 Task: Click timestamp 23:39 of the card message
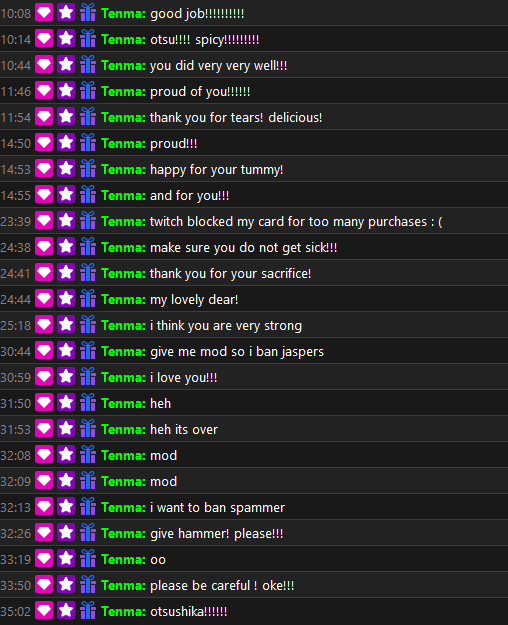coord(16,222)
